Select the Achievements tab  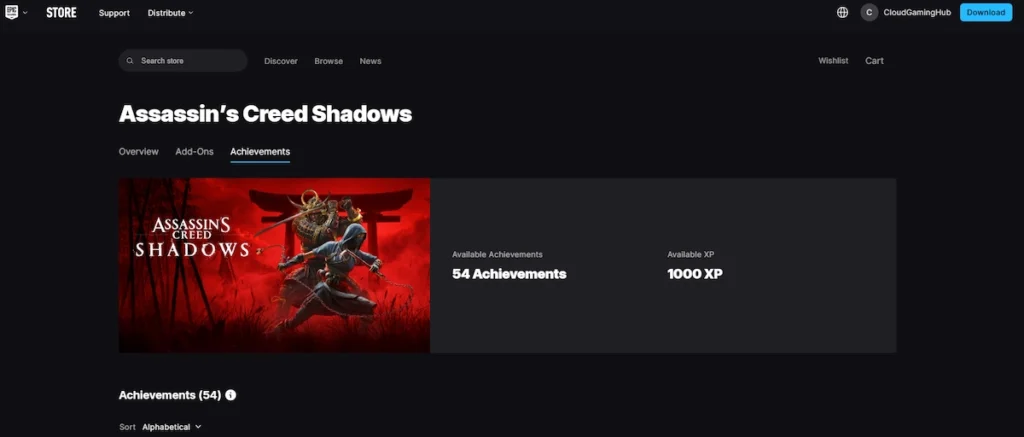[x=260, y=152]
